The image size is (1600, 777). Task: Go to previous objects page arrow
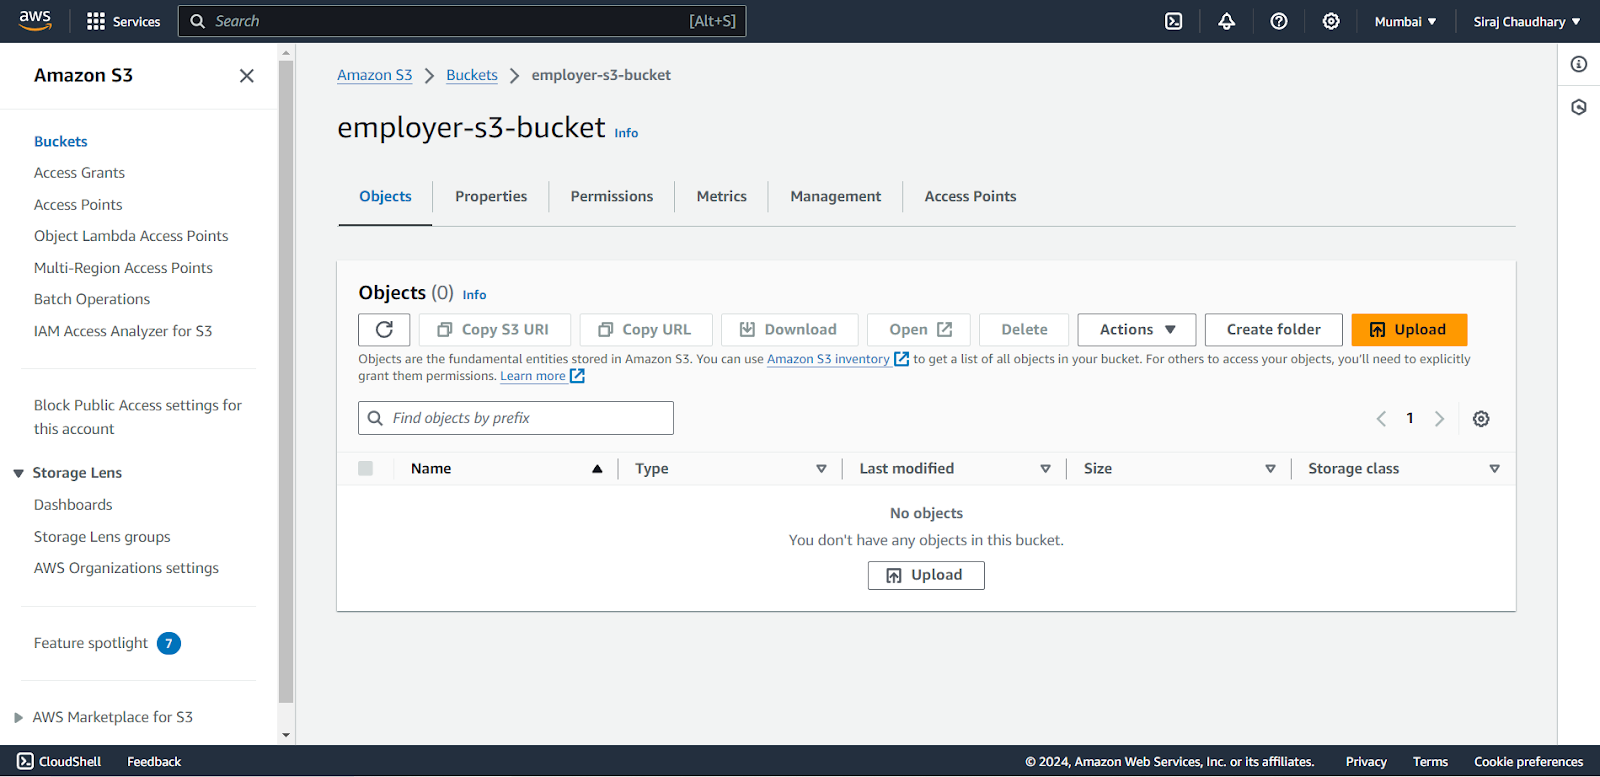pos(1381,419)
